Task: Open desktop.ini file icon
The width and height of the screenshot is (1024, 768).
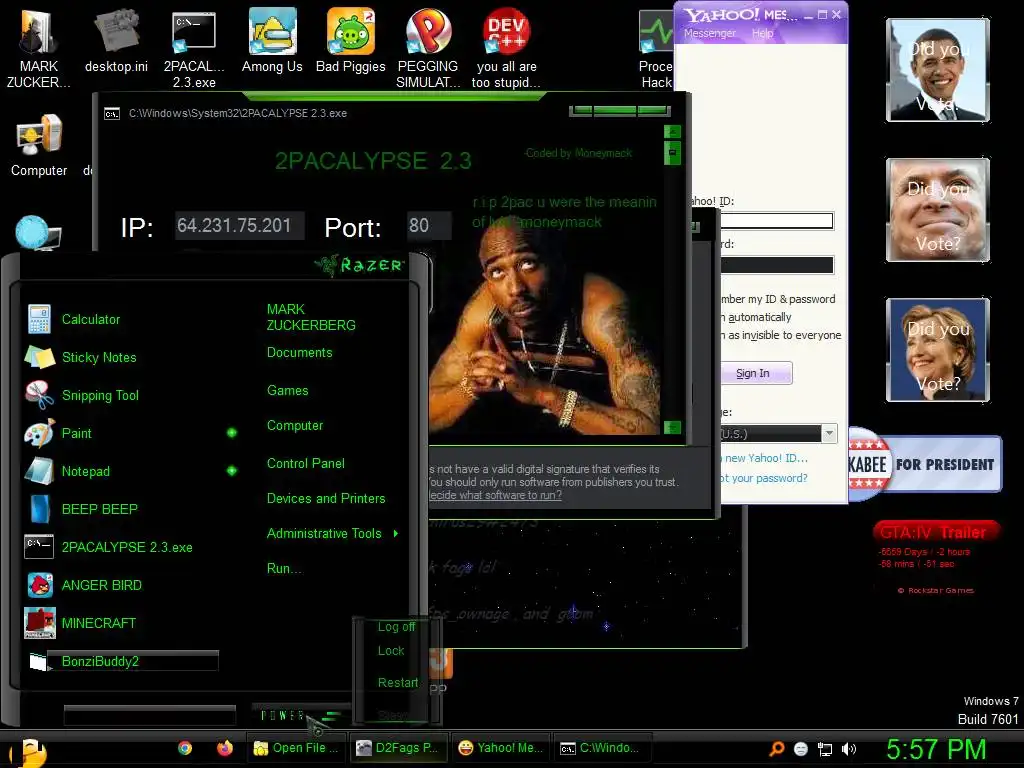Action: pyautogui.click(x=116, y=40)
